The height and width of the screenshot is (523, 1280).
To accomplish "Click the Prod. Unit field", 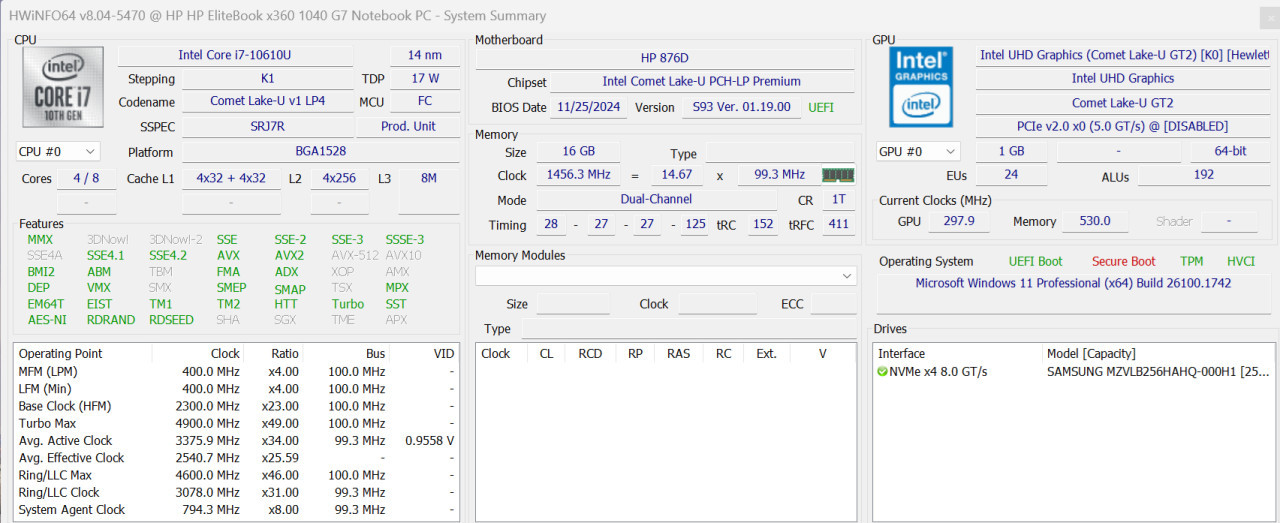I will [x=409, y=126].
